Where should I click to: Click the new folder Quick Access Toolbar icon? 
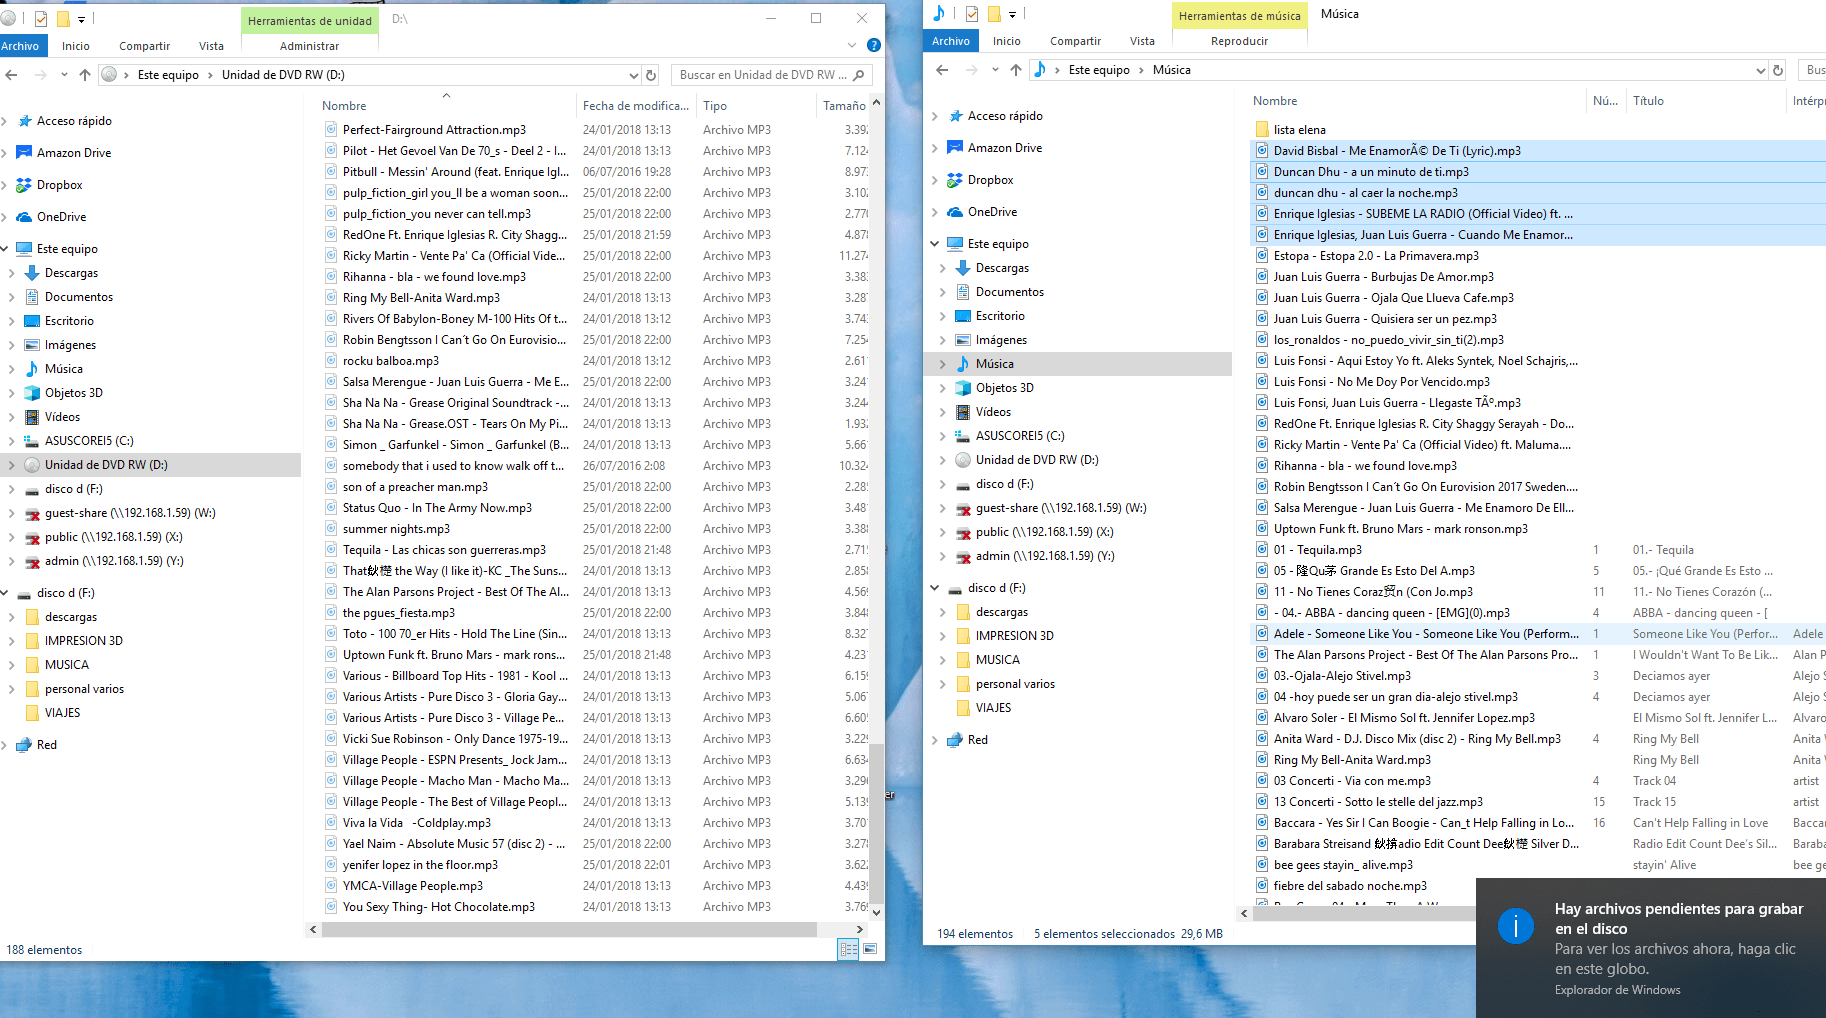62,17
